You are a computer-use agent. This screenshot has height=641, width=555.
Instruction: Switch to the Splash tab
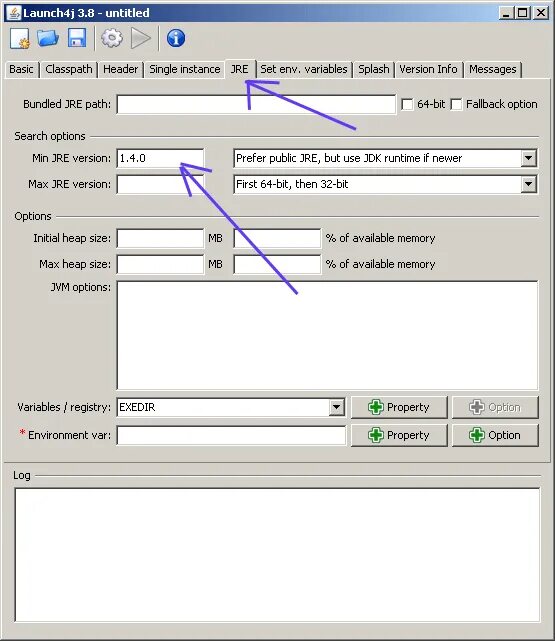374,69
